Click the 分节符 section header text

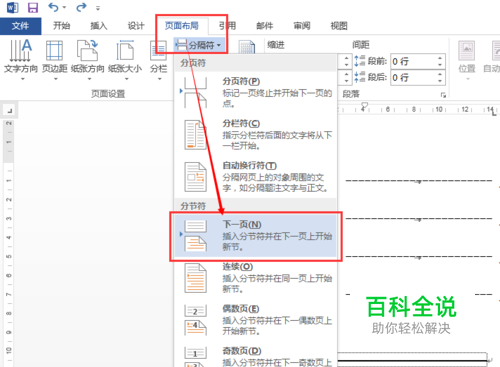[193, 206]
